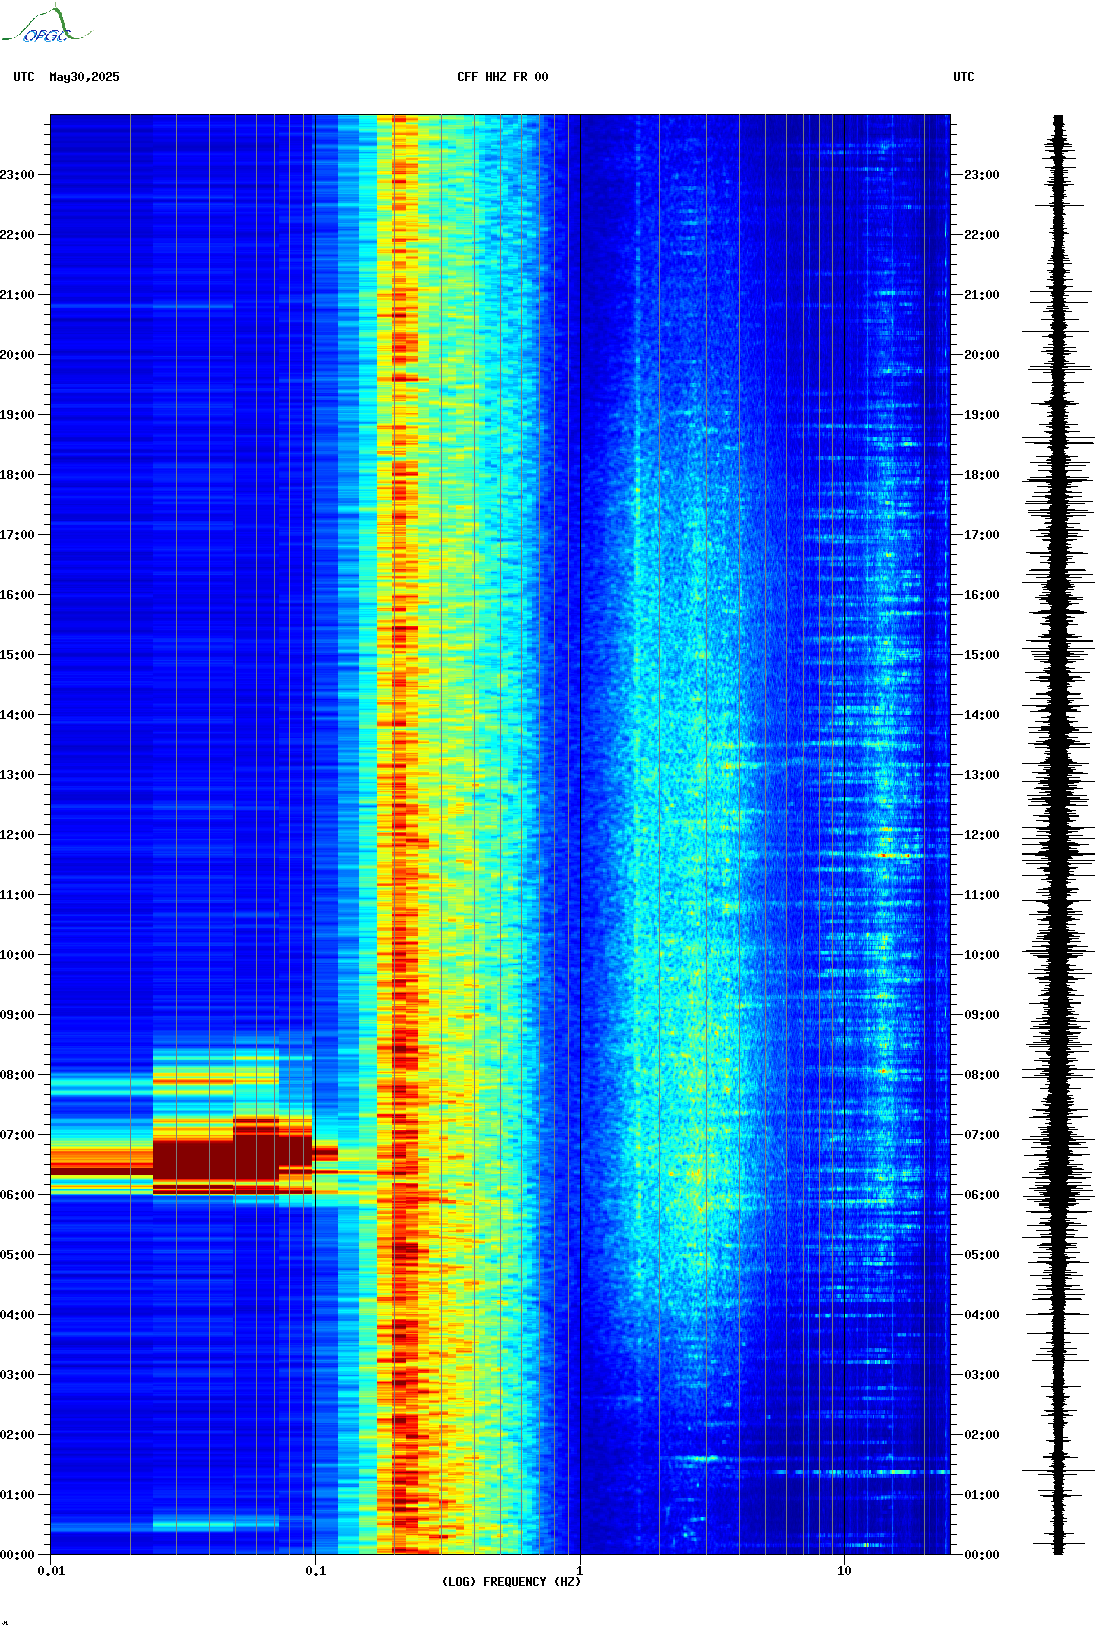Select the station title 'CFF HHZ FR 00'
Screen dimensions: 1102x1634
pyautogui.click(x=503, y=77)
